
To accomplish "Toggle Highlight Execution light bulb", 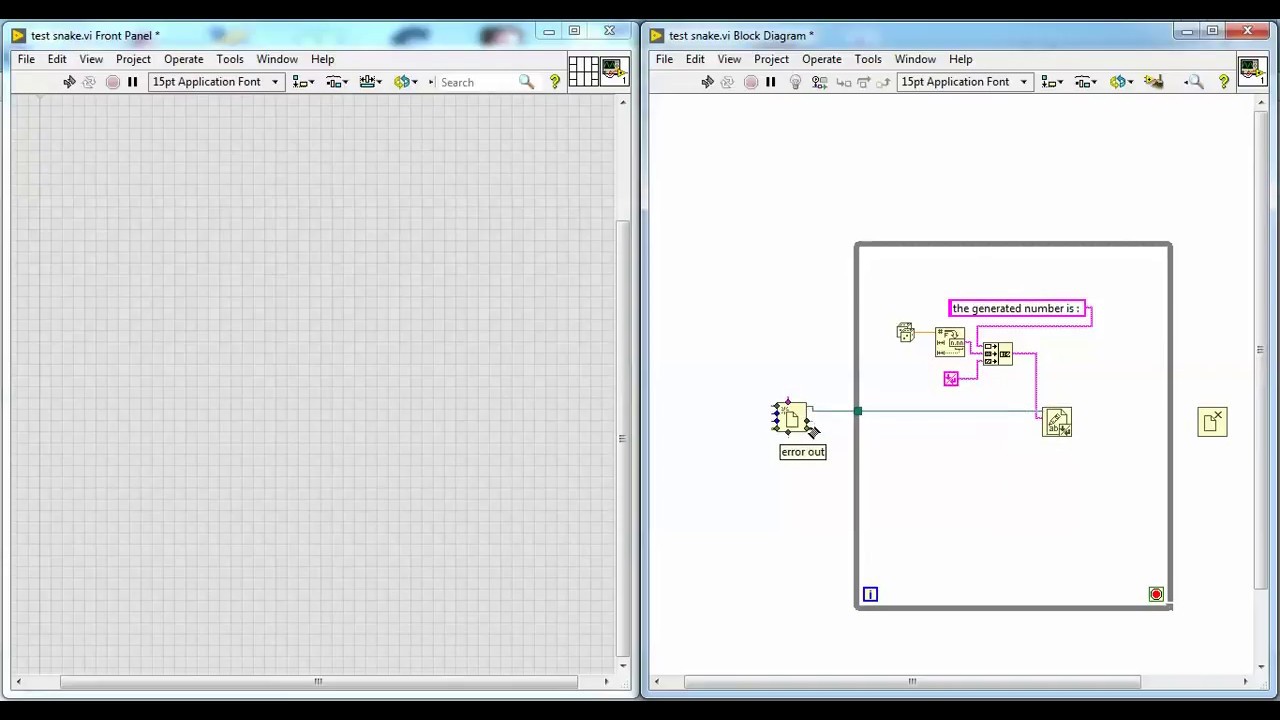I will coord(796,82).
